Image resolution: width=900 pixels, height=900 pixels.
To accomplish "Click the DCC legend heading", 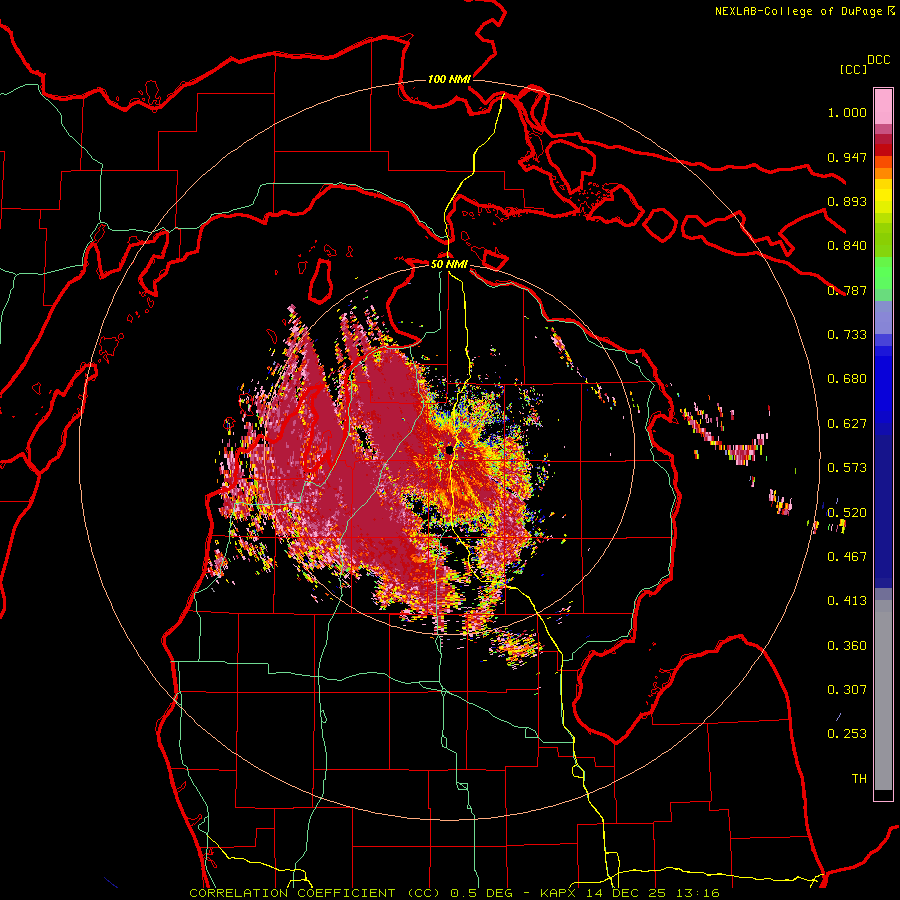I will click(878, 60).
